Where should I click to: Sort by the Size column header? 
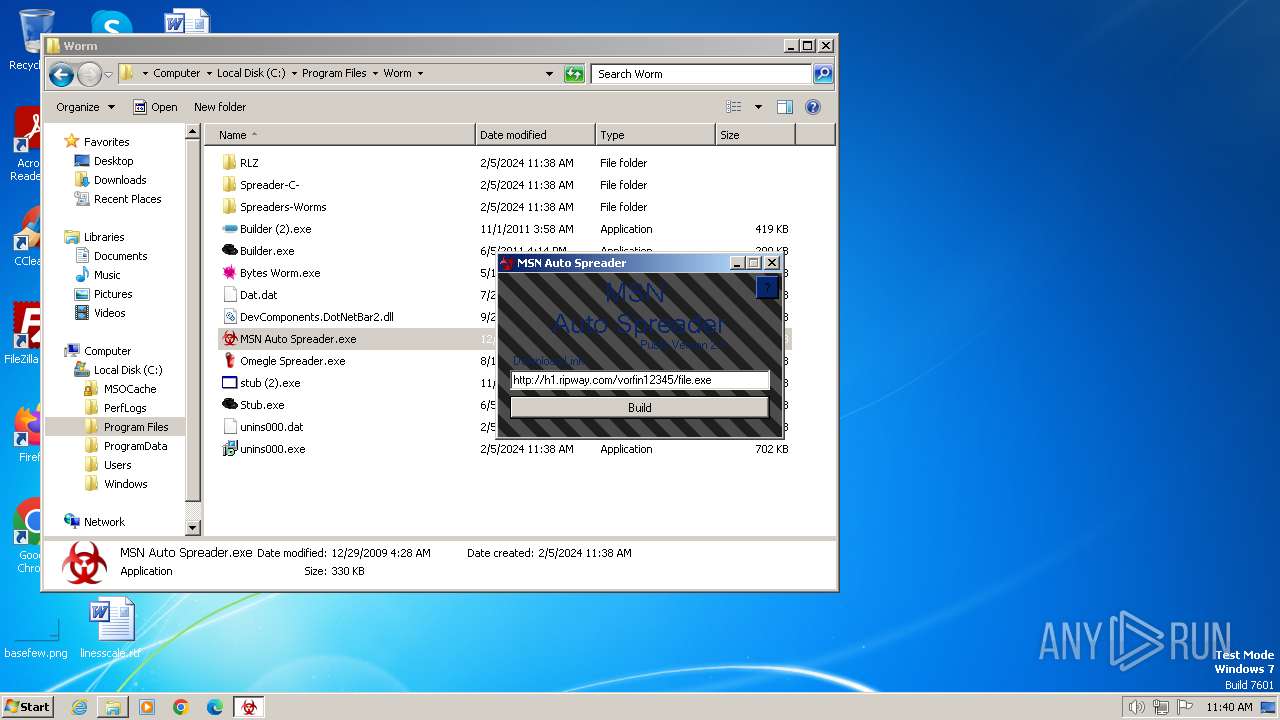[x=755, y=135]
